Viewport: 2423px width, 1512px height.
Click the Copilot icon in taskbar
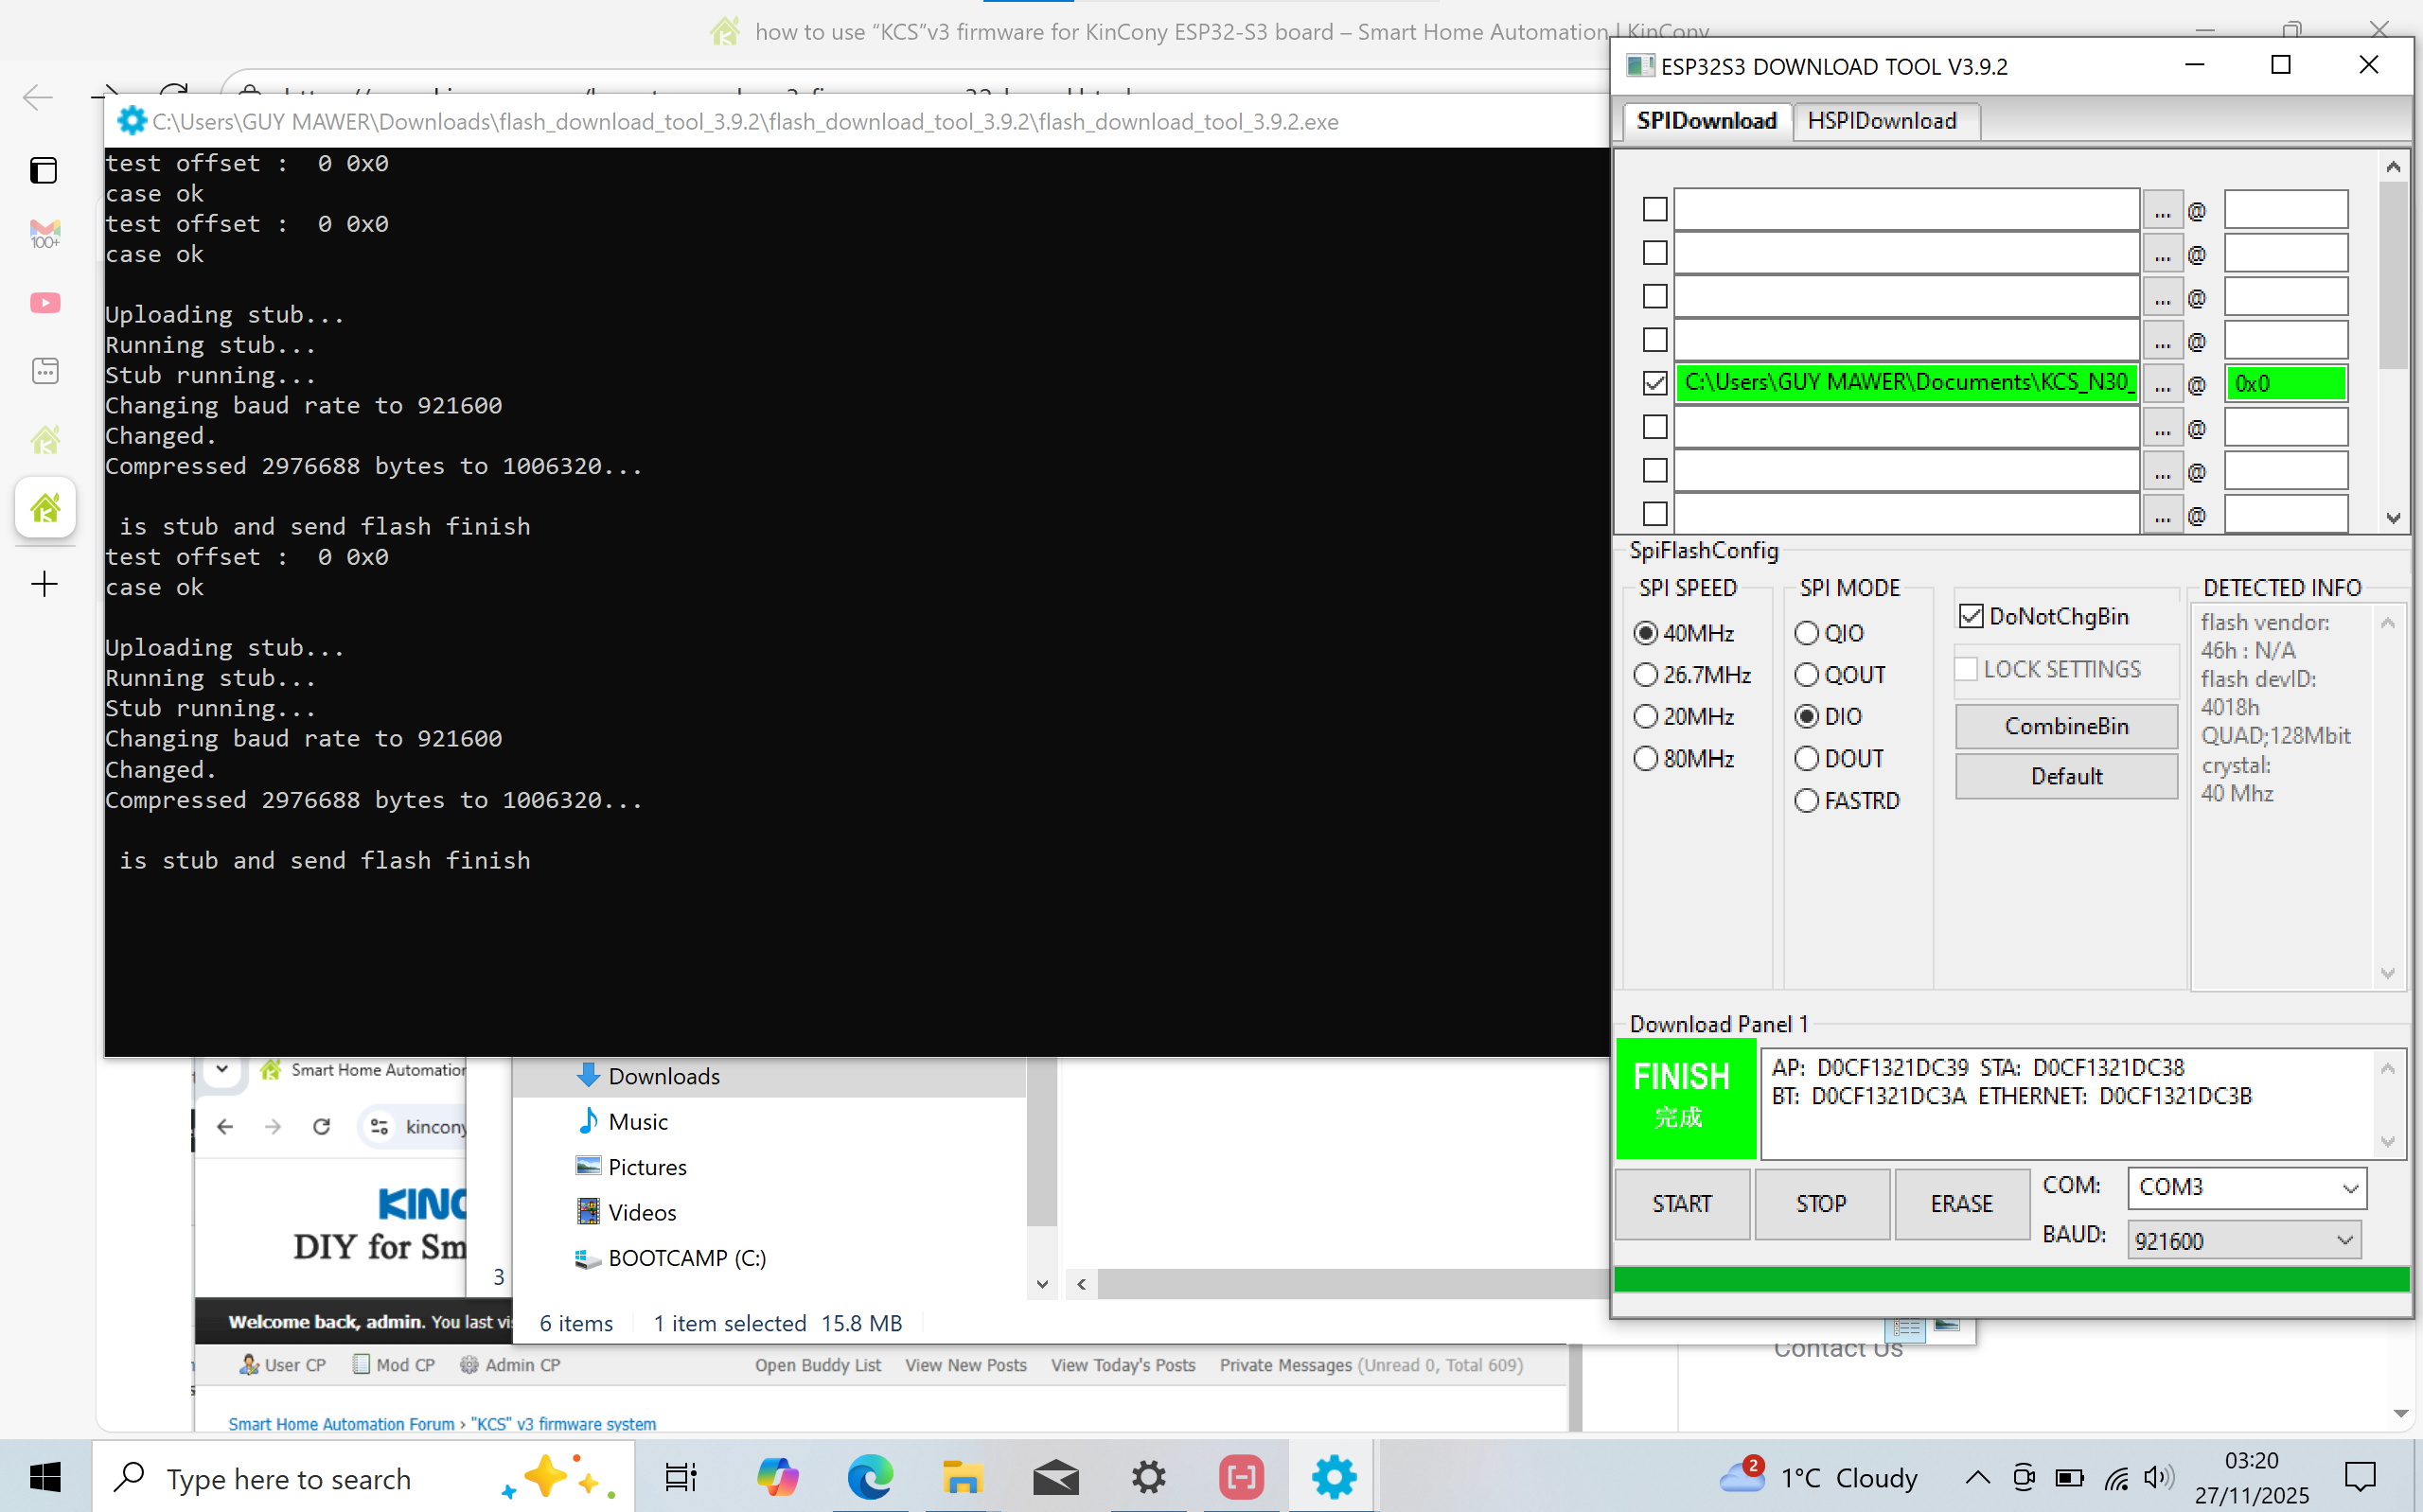[777, 1477]
